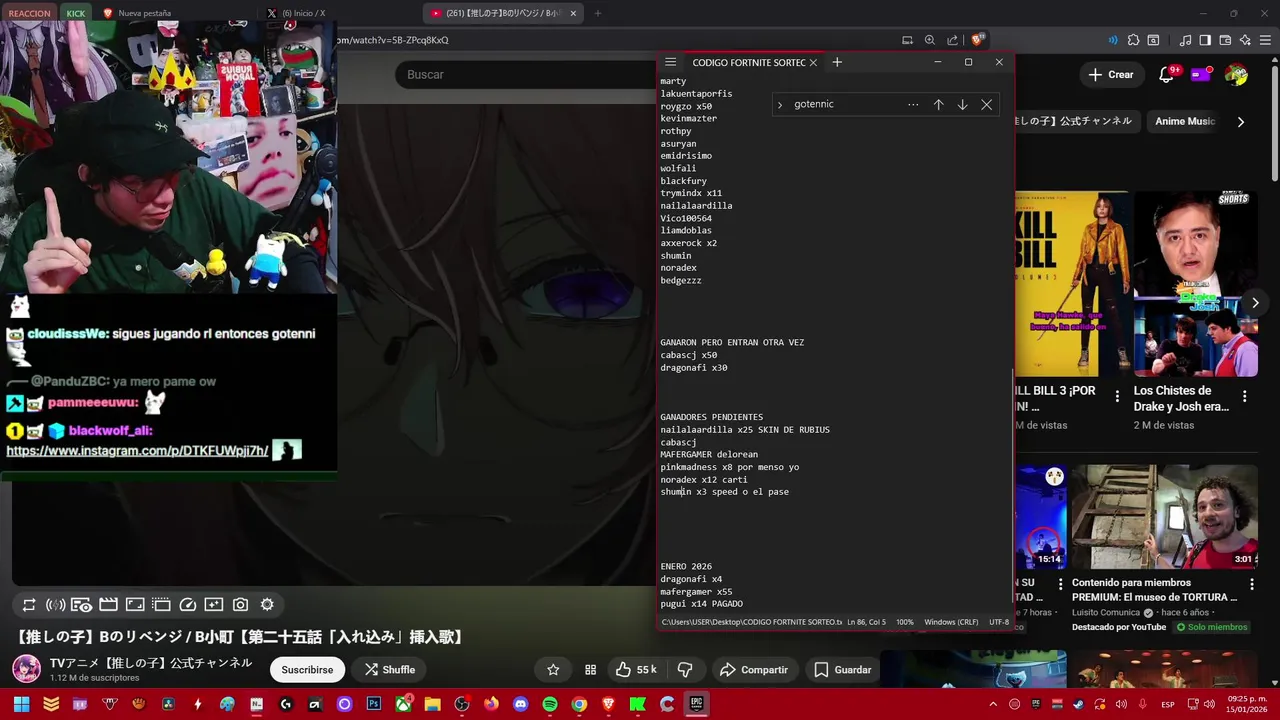The height and width of the screenshot is (720, 1280).
Task: Take a video screenshot with camera icon
Action: coord(240,605)
